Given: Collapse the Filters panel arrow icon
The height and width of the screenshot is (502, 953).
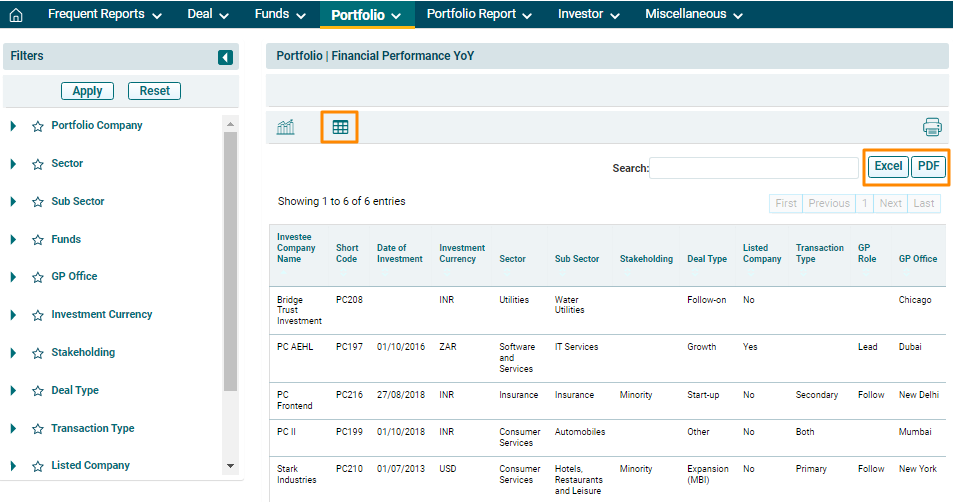Looking at the screenshot, I should pyautogui.click(x=225, y=58).
